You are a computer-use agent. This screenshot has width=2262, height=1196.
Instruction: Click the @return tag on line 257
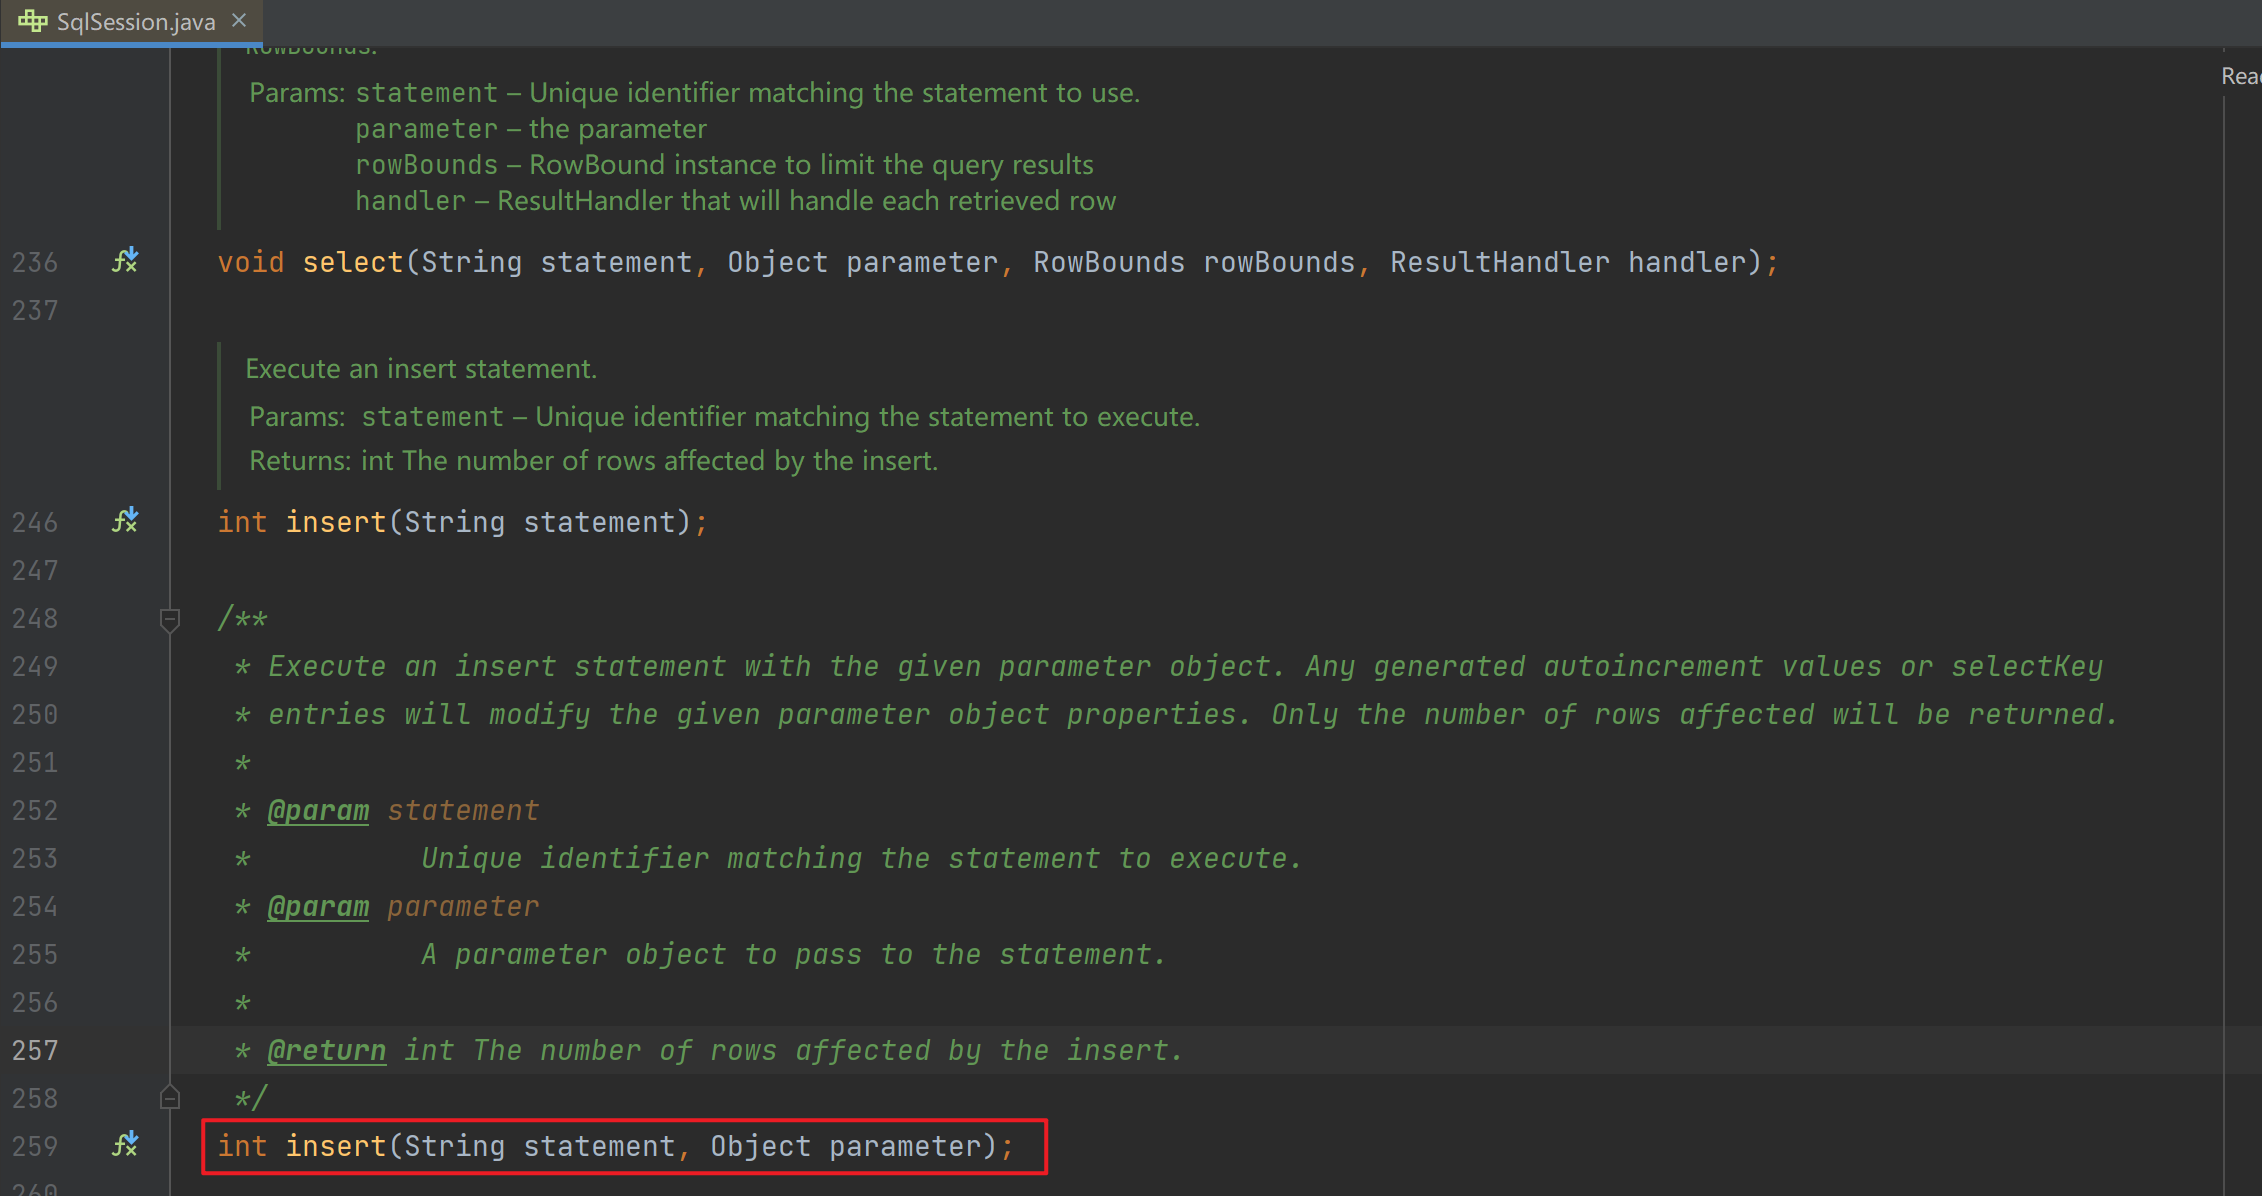point(326,1050)
